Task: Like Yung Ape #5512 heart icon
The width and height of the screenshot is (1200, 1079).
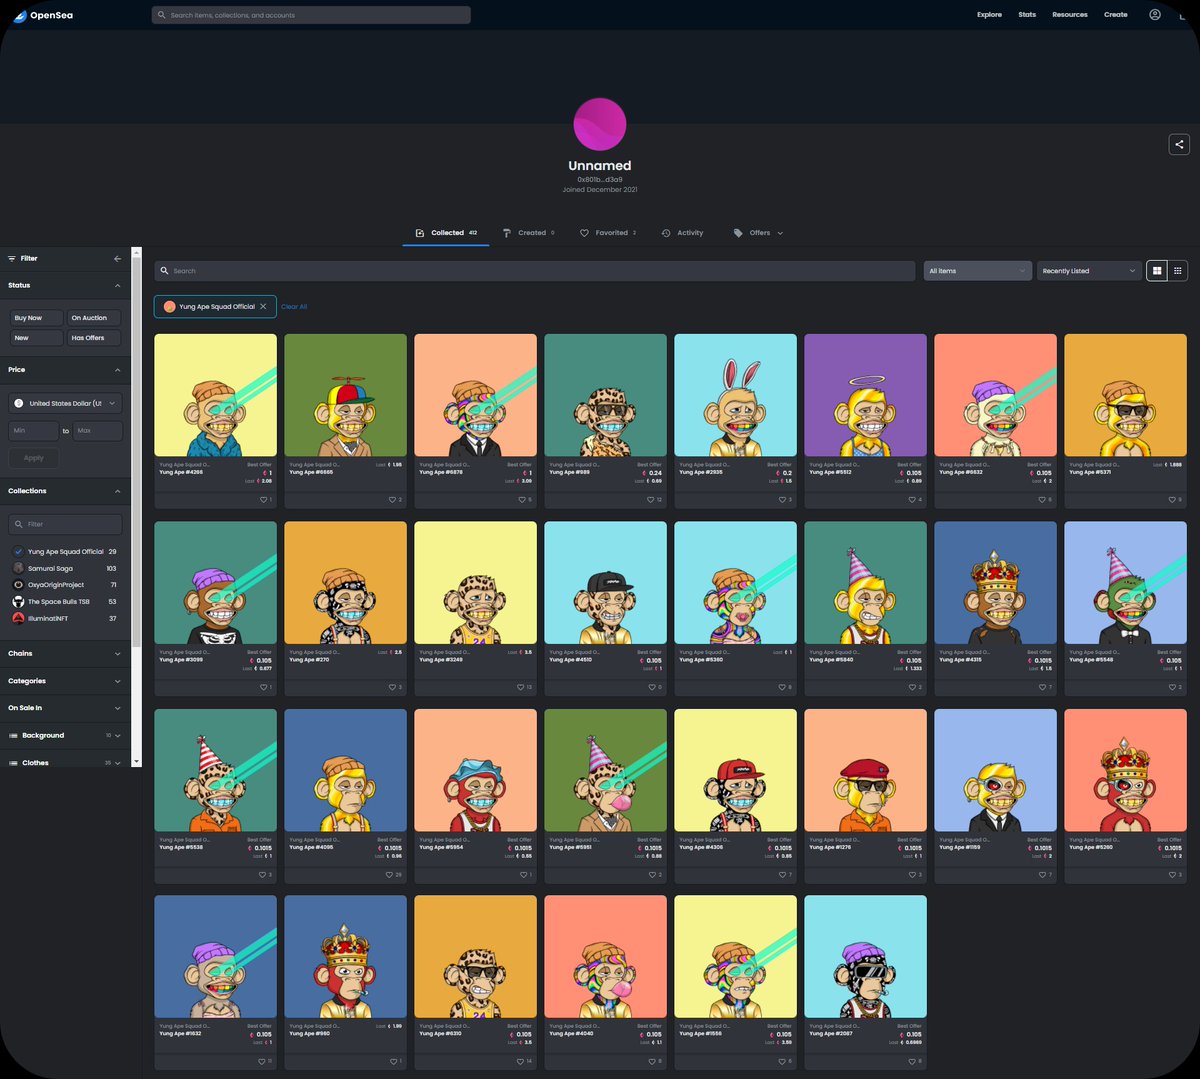Action: 913,499
